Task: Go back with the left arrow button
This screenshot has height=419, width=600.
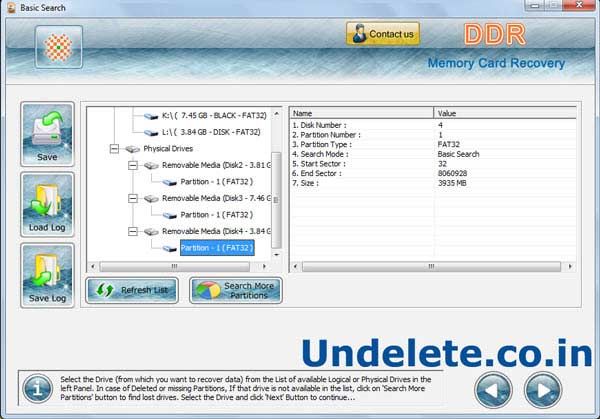Action: point(493,390)
